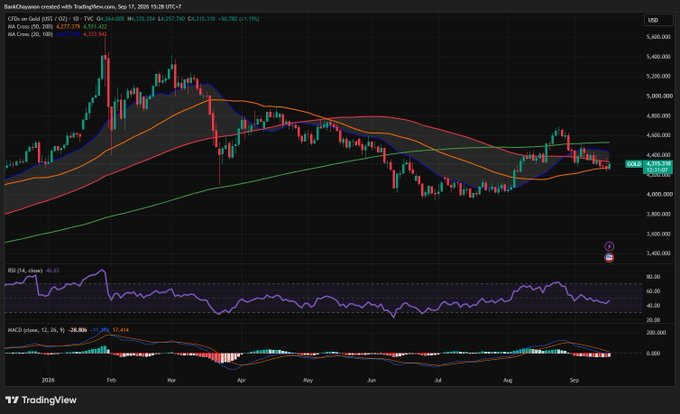Click the Apr label on time axis
680x414 pixels.
(242, 380)
